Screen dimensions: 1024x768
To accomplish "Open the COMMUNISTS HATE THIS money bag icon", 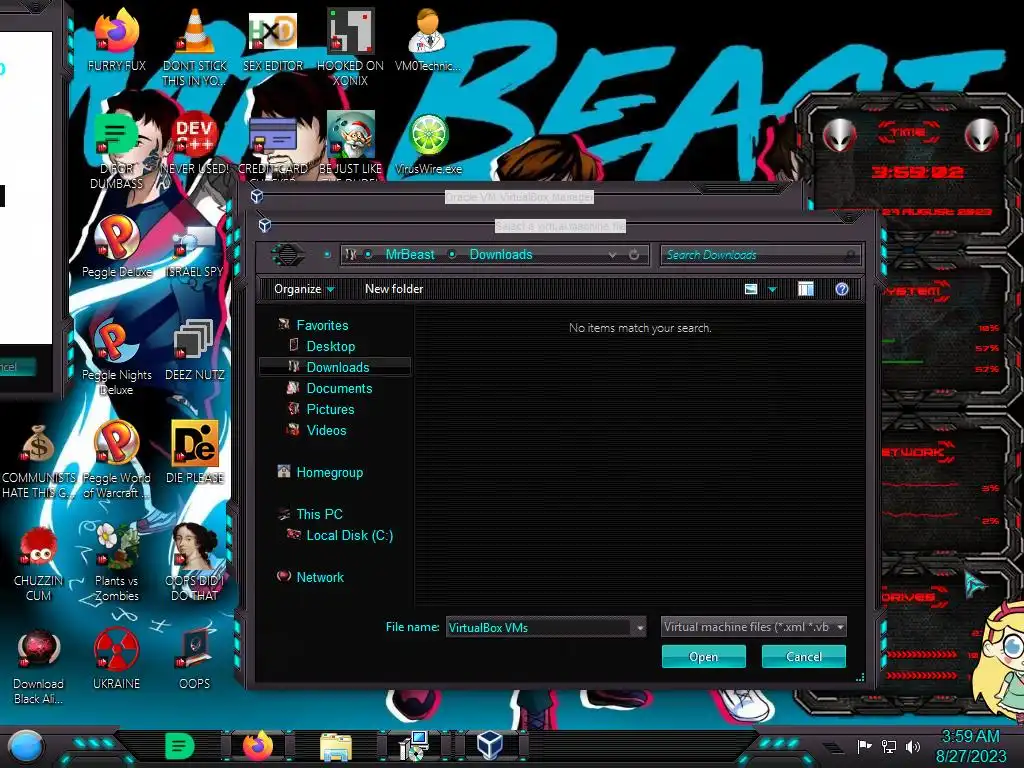I will (38, 461).
